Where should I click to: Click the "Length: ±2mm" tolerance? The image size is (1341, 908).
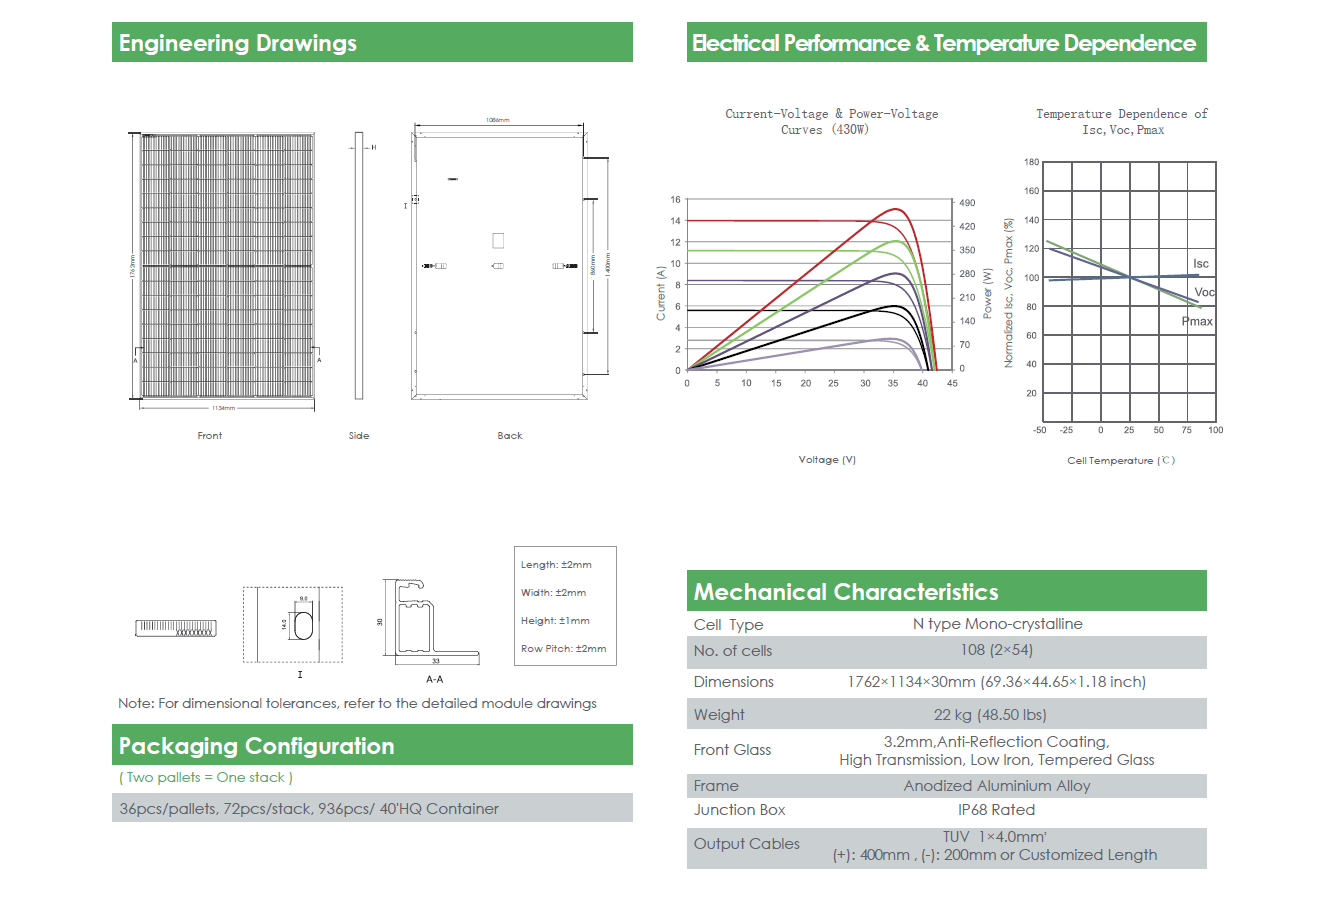[556, 565]
